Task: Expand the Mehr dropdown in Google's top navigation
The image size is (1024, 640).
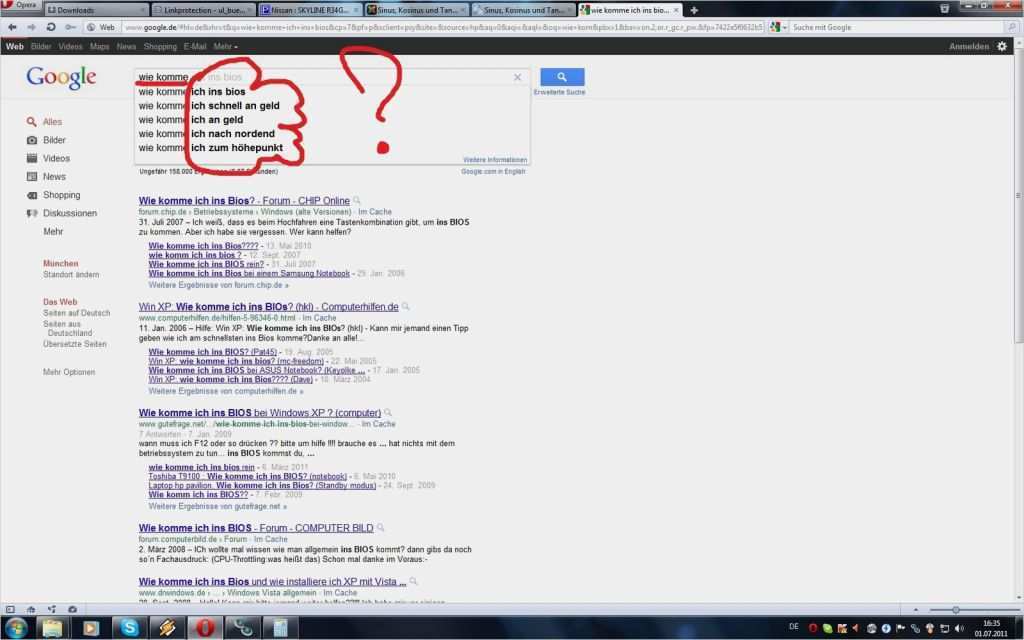Action: click(x=221, y=46)
